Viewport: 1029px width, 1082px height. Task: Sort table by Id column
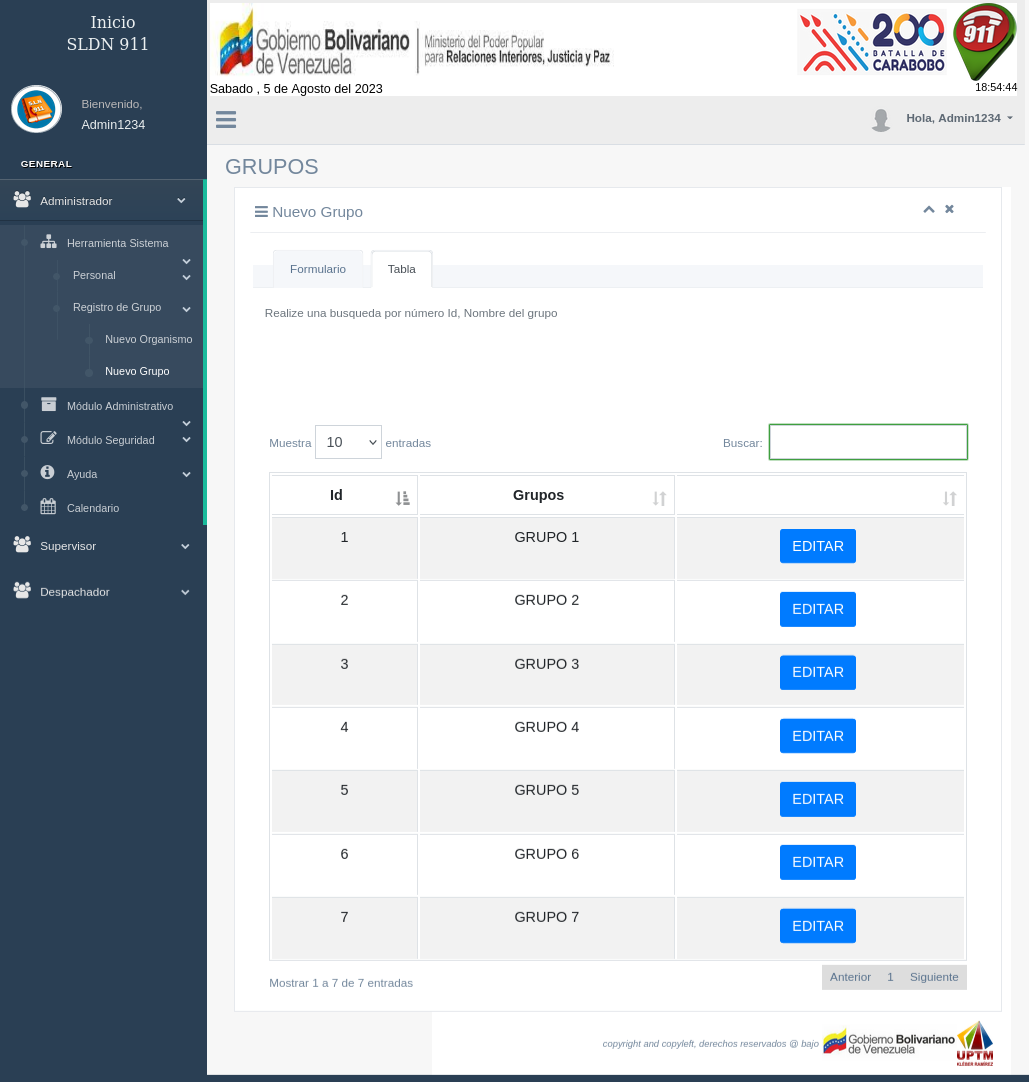pos(344,496)
